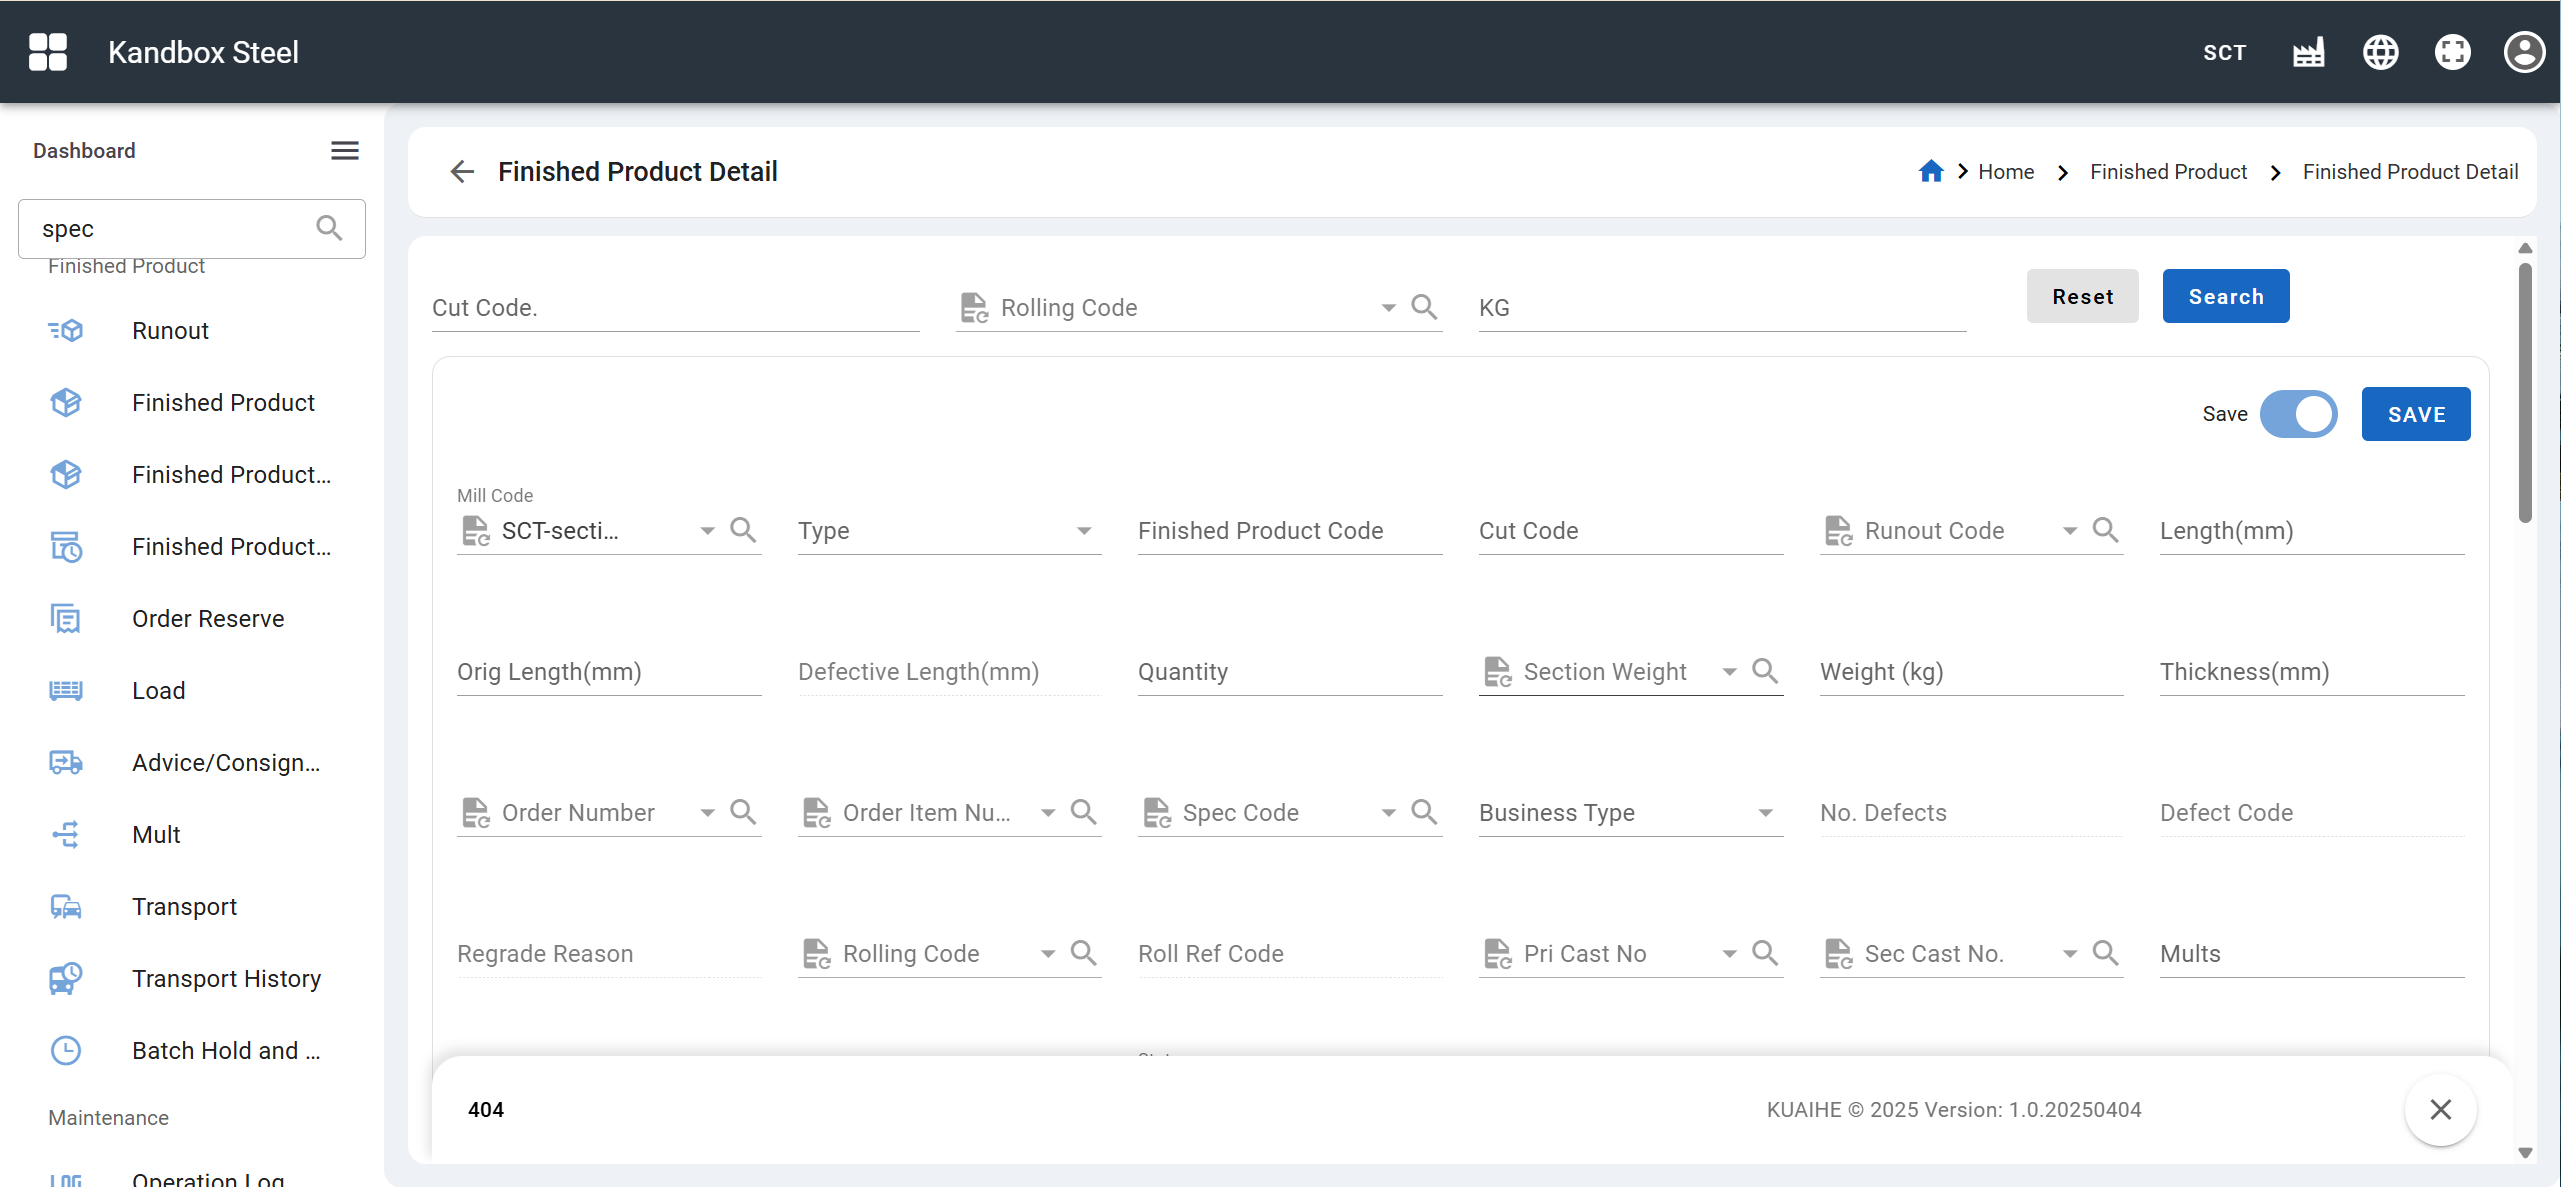
Task: Open the globe language icon
Action: [2380, 52]
